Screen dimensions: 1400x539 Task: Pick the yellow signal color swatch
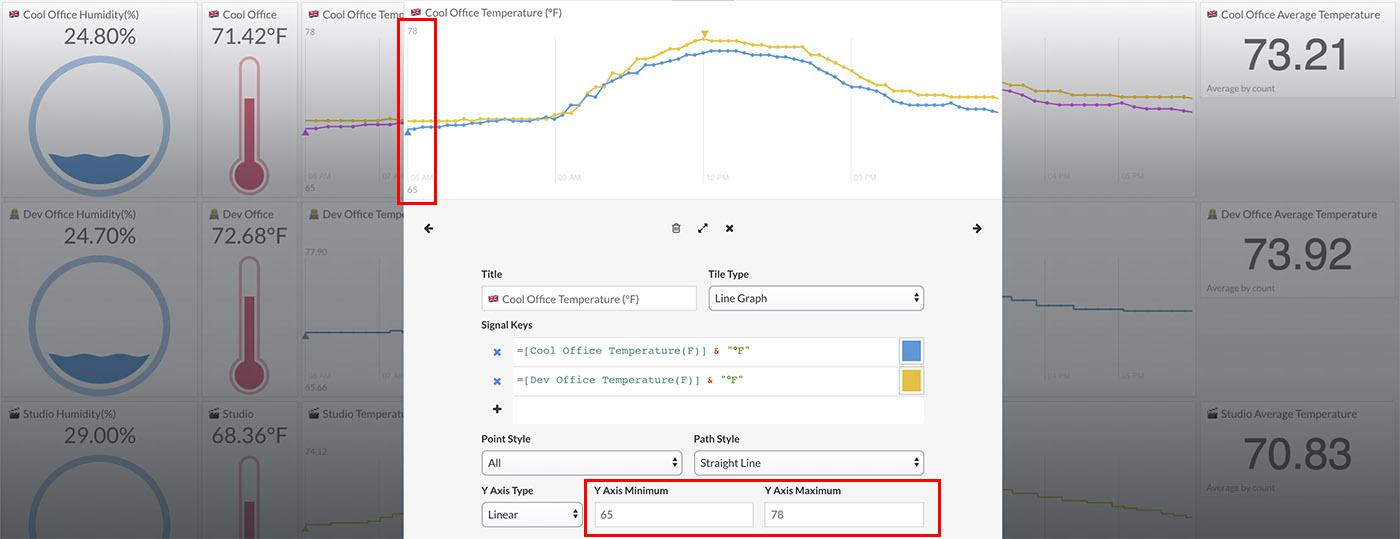pos(911,381)
